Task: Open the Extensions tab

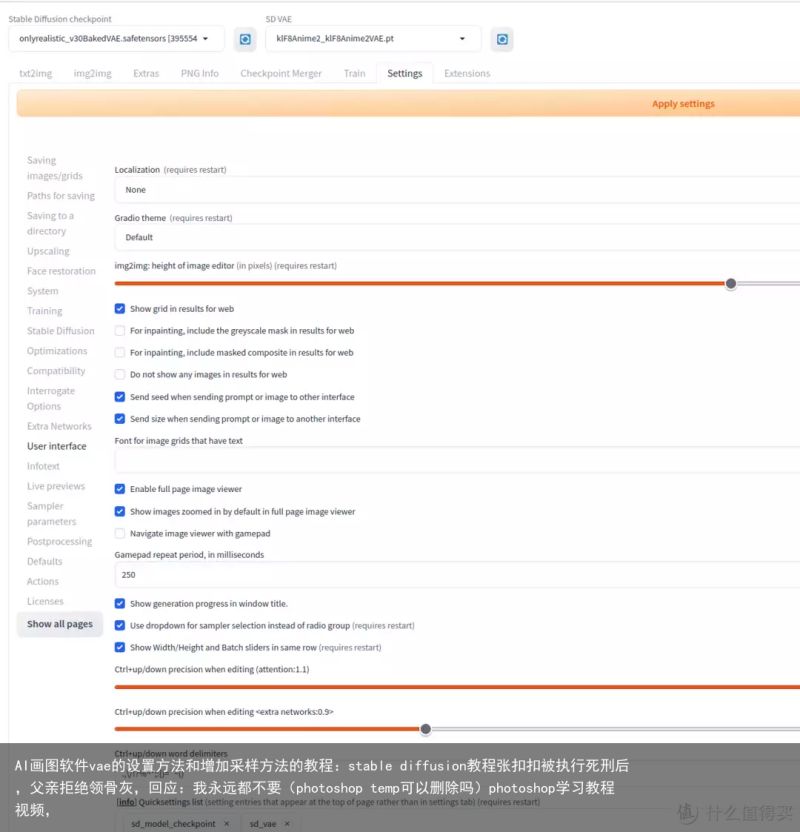Action: (x=467, y=73)
